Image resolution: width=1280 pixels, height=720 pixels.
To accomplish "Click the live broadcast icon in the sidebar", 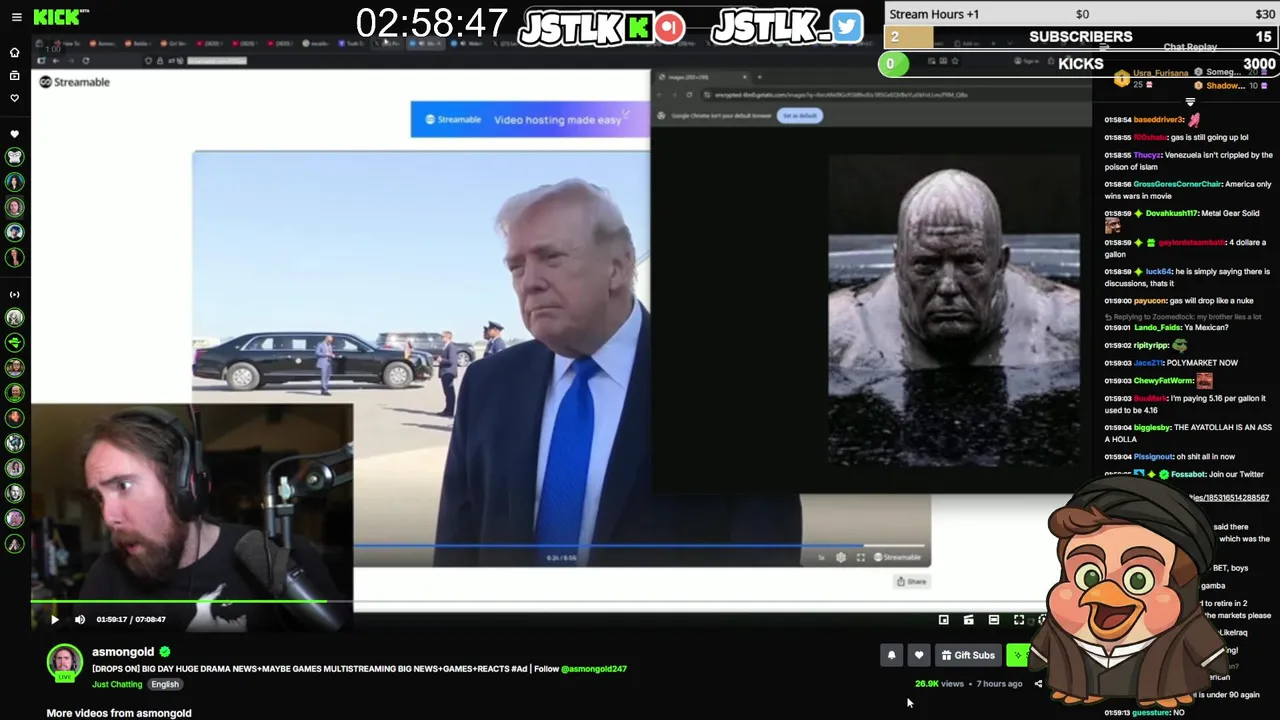I will pyautogui.click(x=14, y=294).
